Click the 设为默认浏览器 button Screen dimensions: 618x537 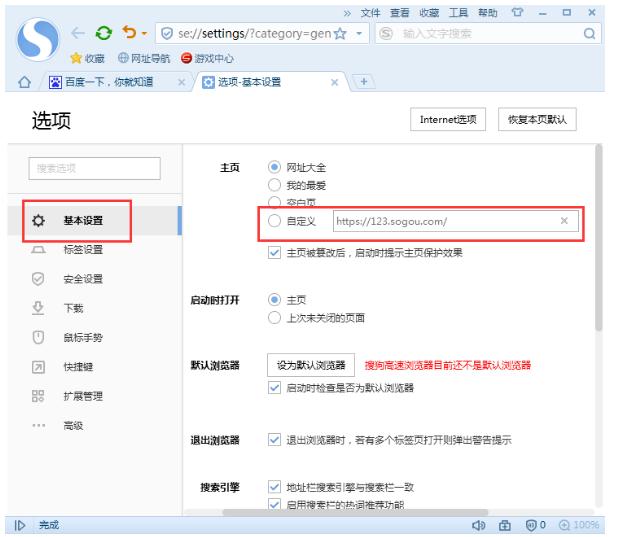click(x=311, y=365)
